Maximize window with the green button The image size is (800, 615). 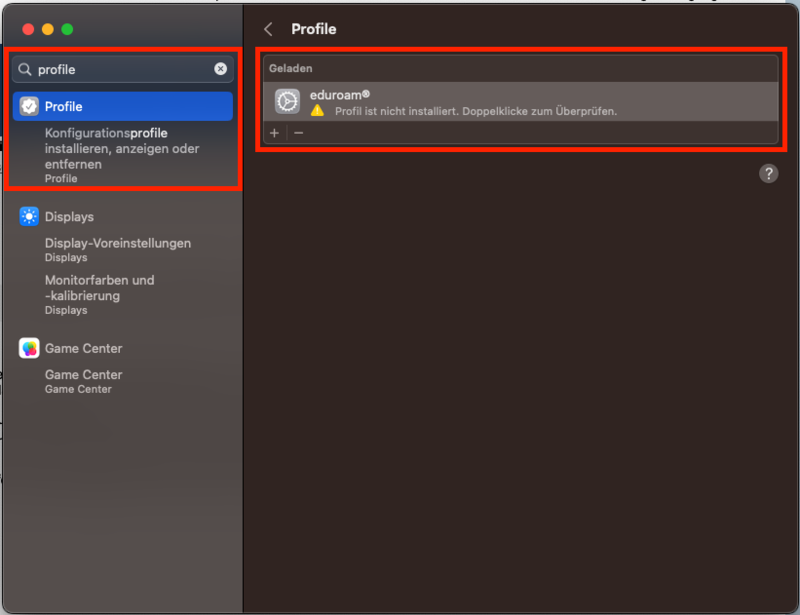(x=67, y=30)
